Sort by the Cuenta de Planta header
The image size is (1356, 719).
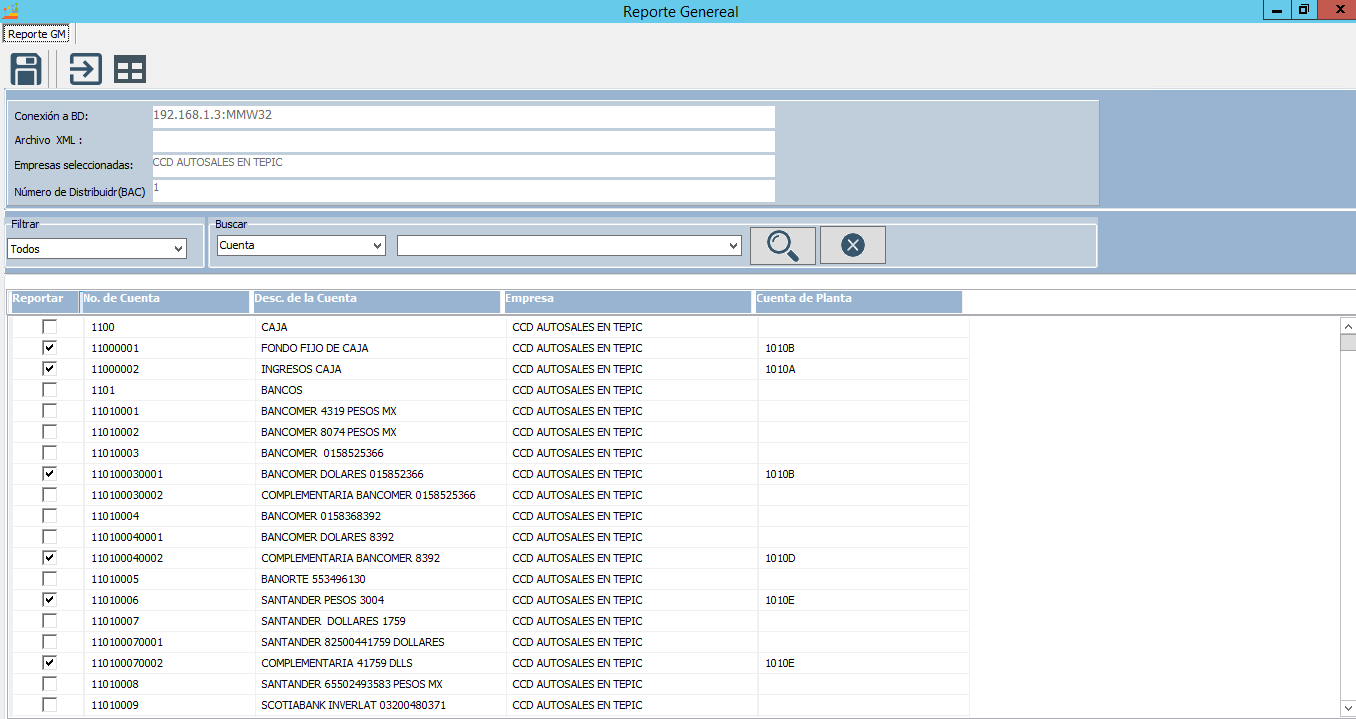858,302
